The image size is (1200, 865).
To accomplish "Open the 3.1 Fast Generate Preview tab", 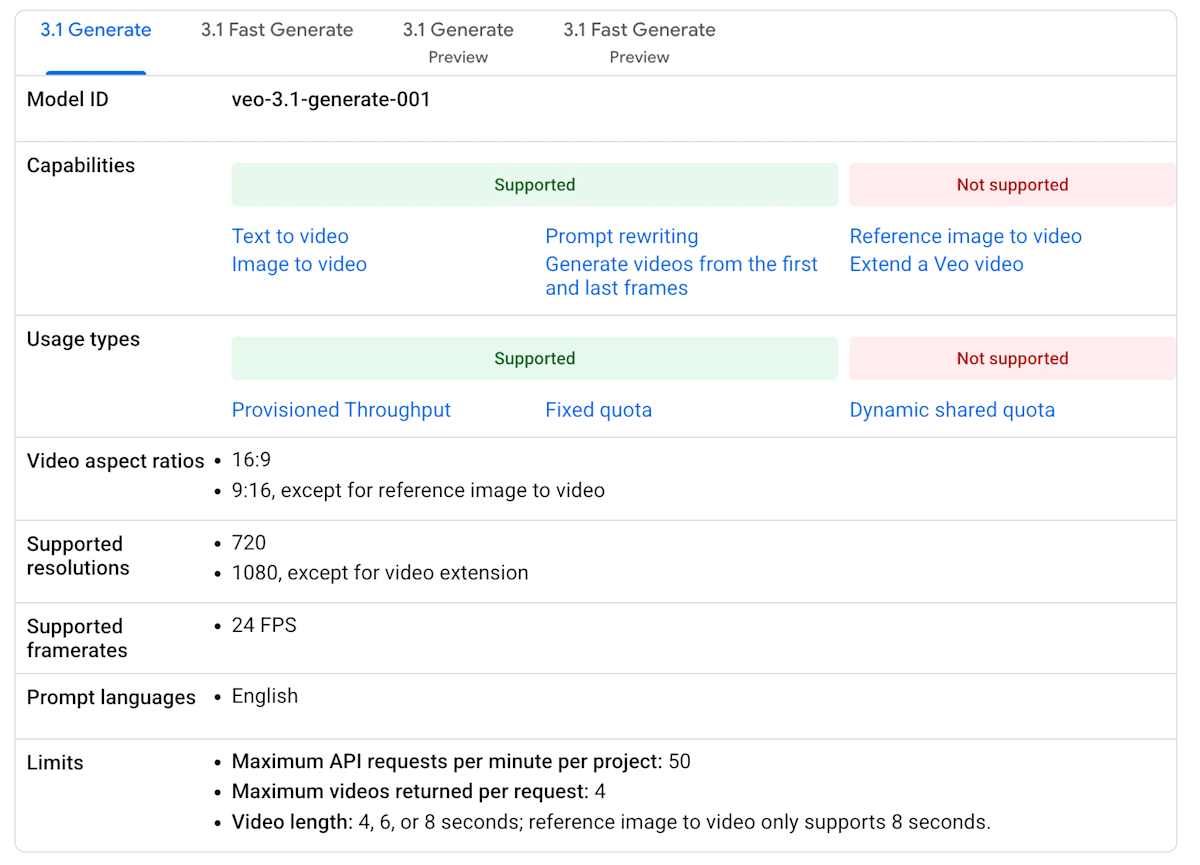I will pos(639,42).
